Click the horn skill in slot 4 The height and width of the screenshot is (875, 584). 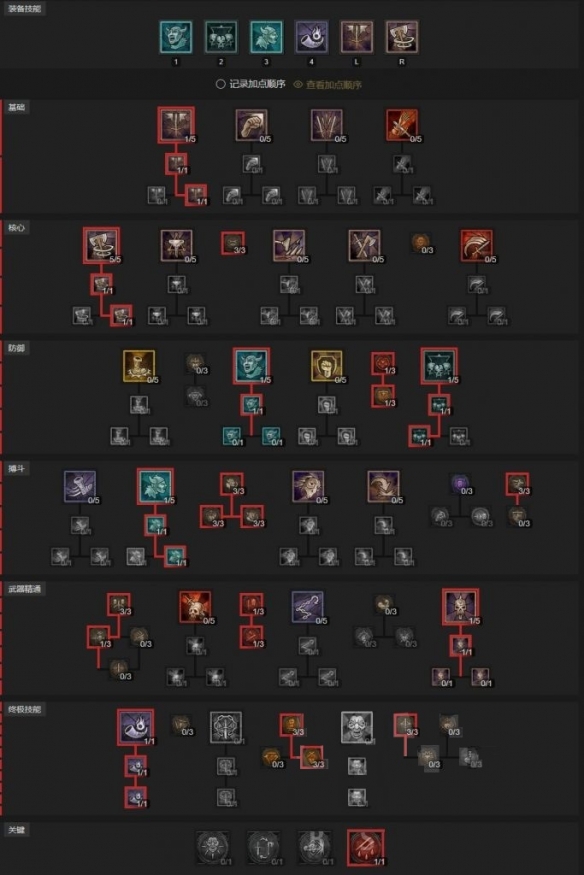click(x=311, y=37)
